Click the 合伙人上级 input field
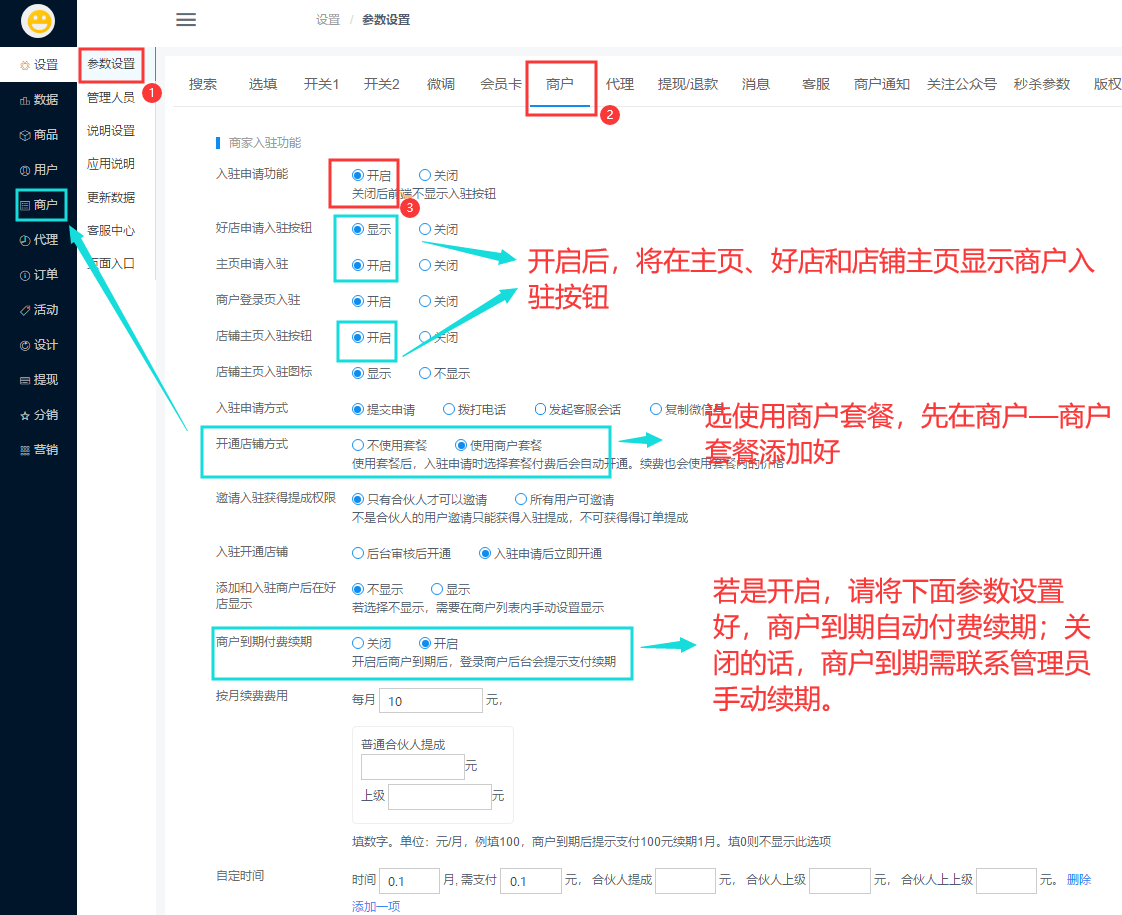Image resolution: width=1122 pixels, height=915 pixels. tap(839, 881)
